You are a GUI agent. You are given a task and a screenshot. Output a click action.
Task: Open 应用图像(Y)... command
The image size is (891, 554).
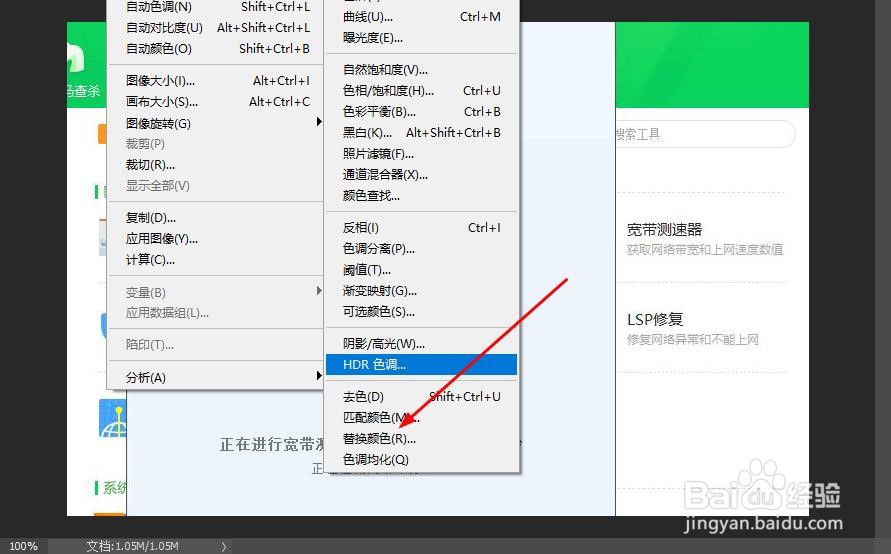coord(215,239)
